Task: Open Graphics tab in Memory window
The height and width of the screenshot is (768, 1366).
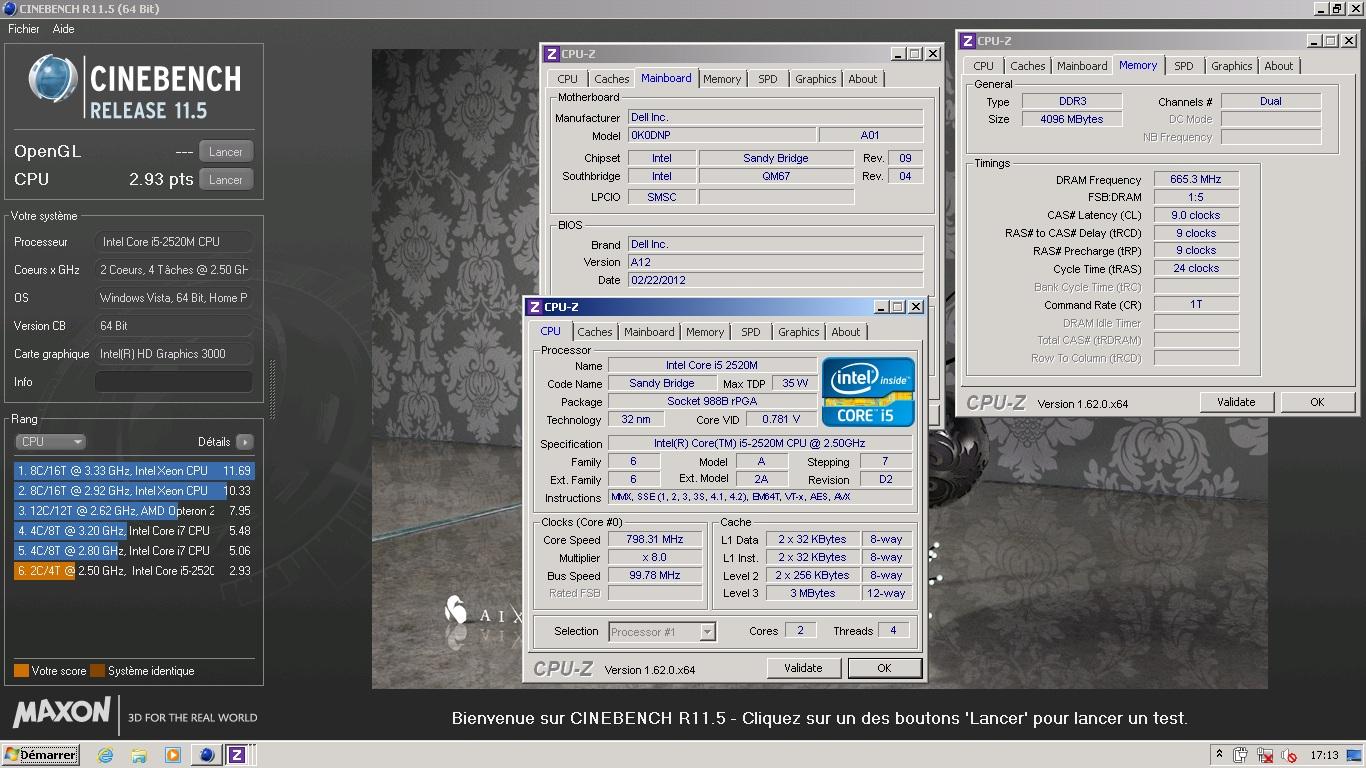Action: coord(1232,66)
